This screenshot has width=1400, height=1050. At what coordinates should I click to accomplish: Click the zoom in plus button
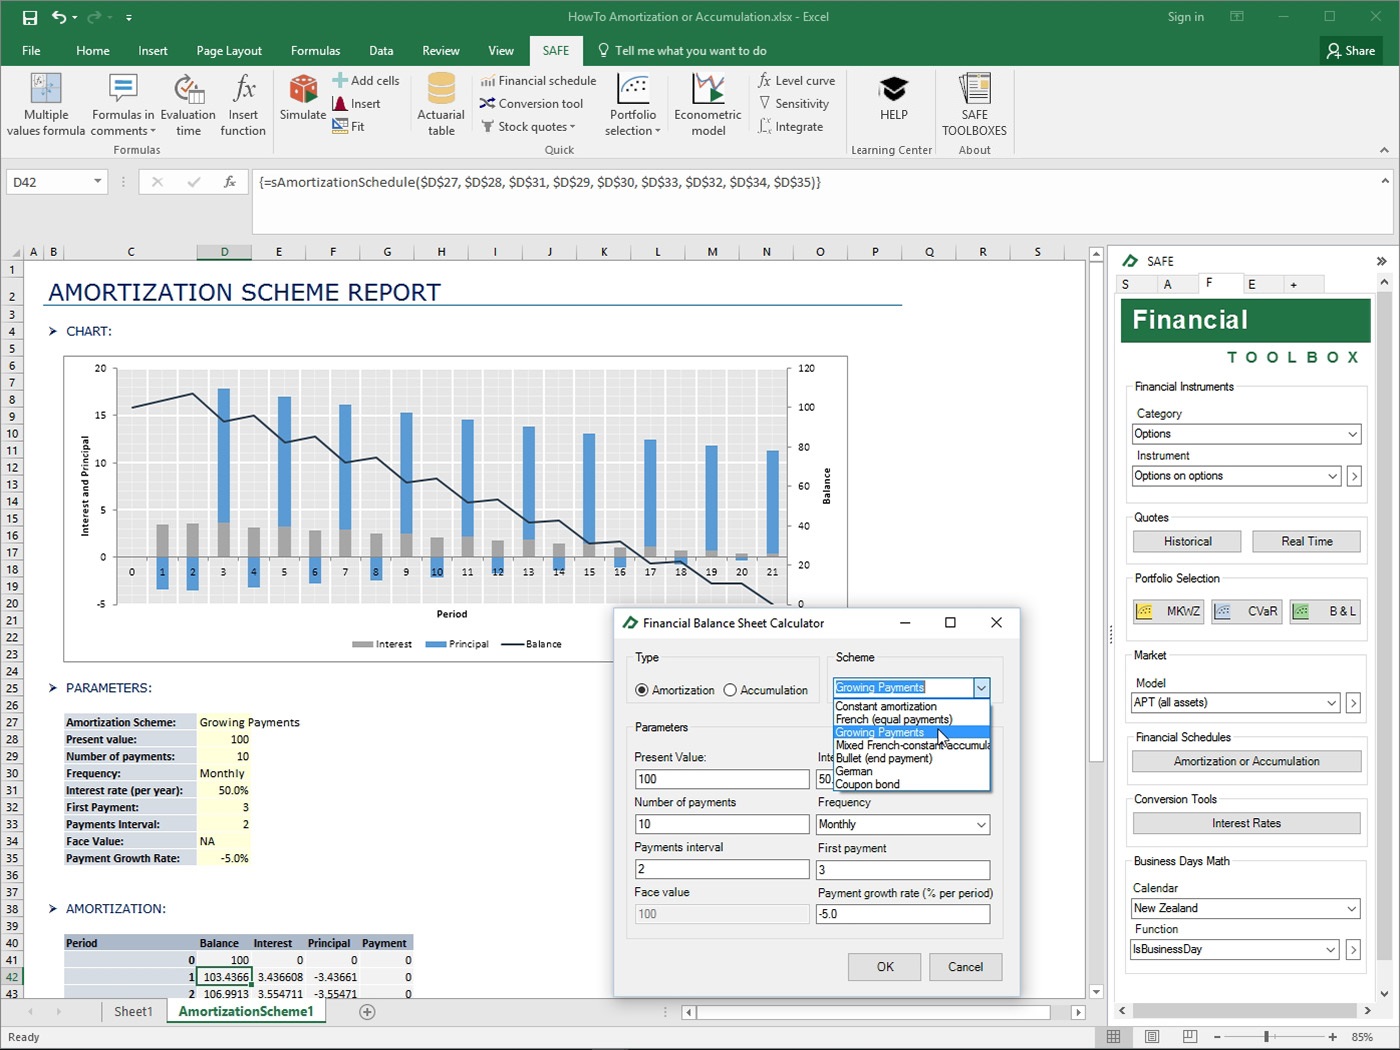[1333, 1037]
